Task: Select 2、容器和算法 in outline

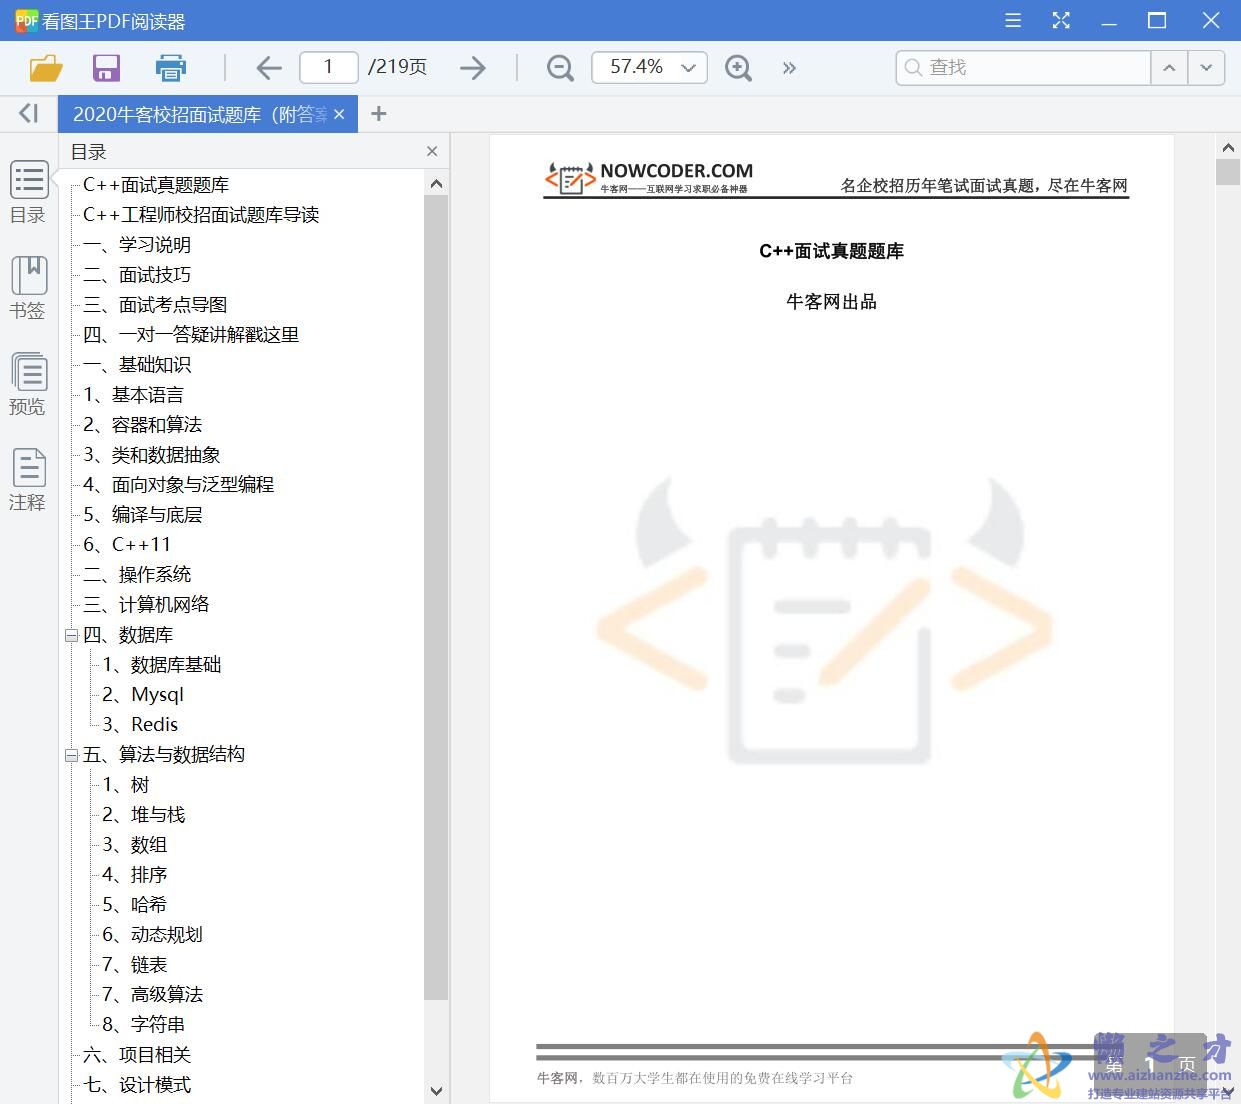Action: pyautogui.click(x=142, y=425)
